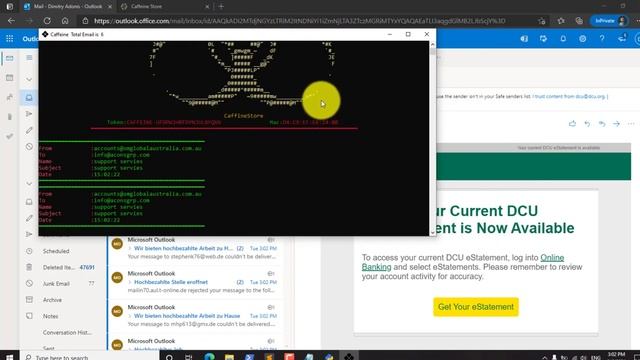Image resolution: width=640 pixels, height=360 pixels.
Task: Open the InPrivate profile button
Action: (610, 21)
